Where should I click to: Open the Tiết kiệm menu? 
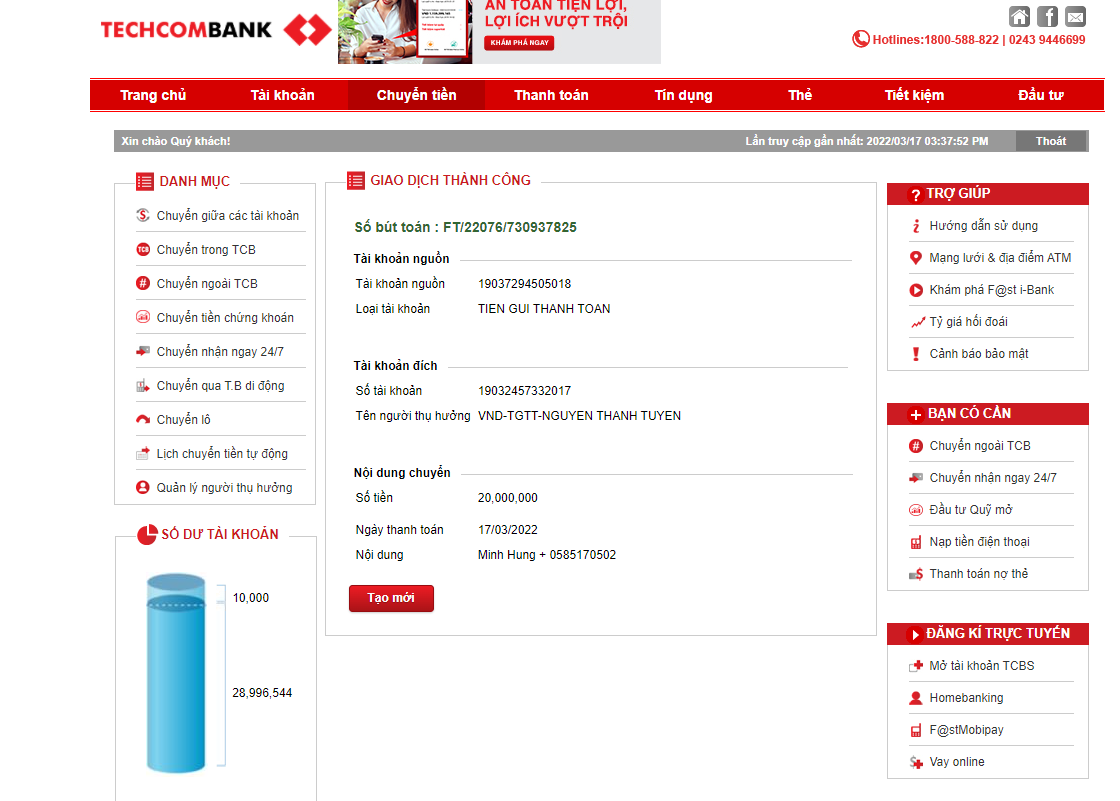914,95
